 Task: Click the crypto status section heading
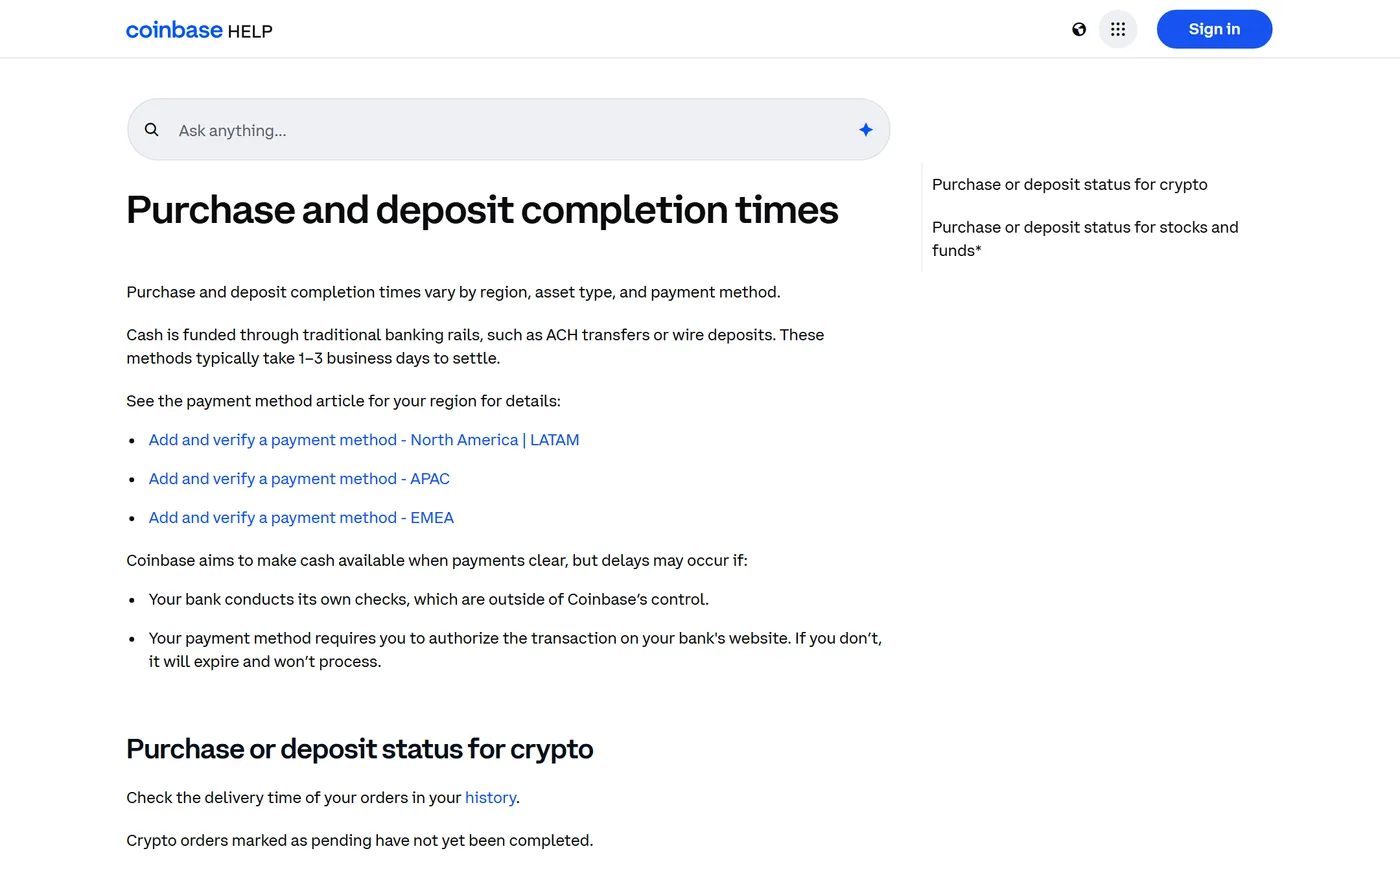click(x=360, y=749)
